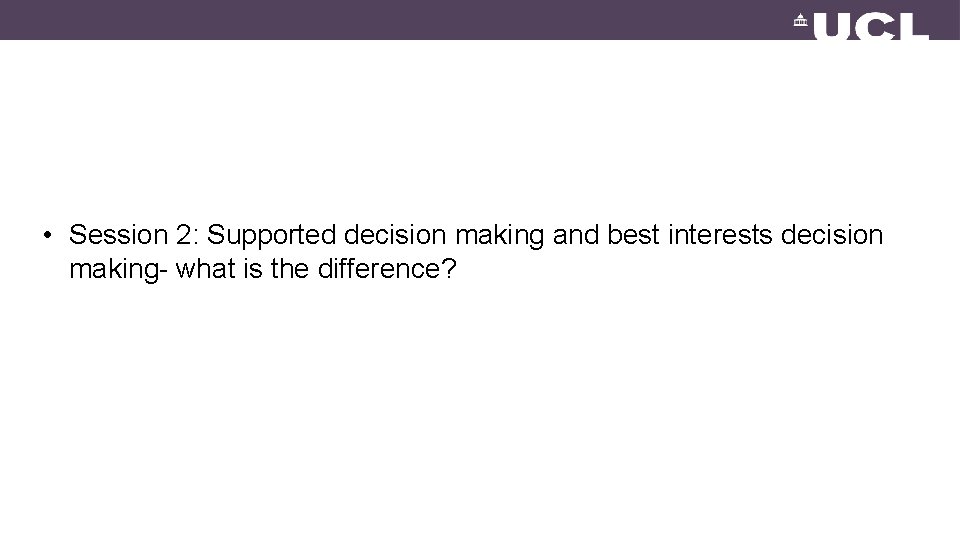
Task: Click the word "making" before "and"
Action: tap(500, 236)
